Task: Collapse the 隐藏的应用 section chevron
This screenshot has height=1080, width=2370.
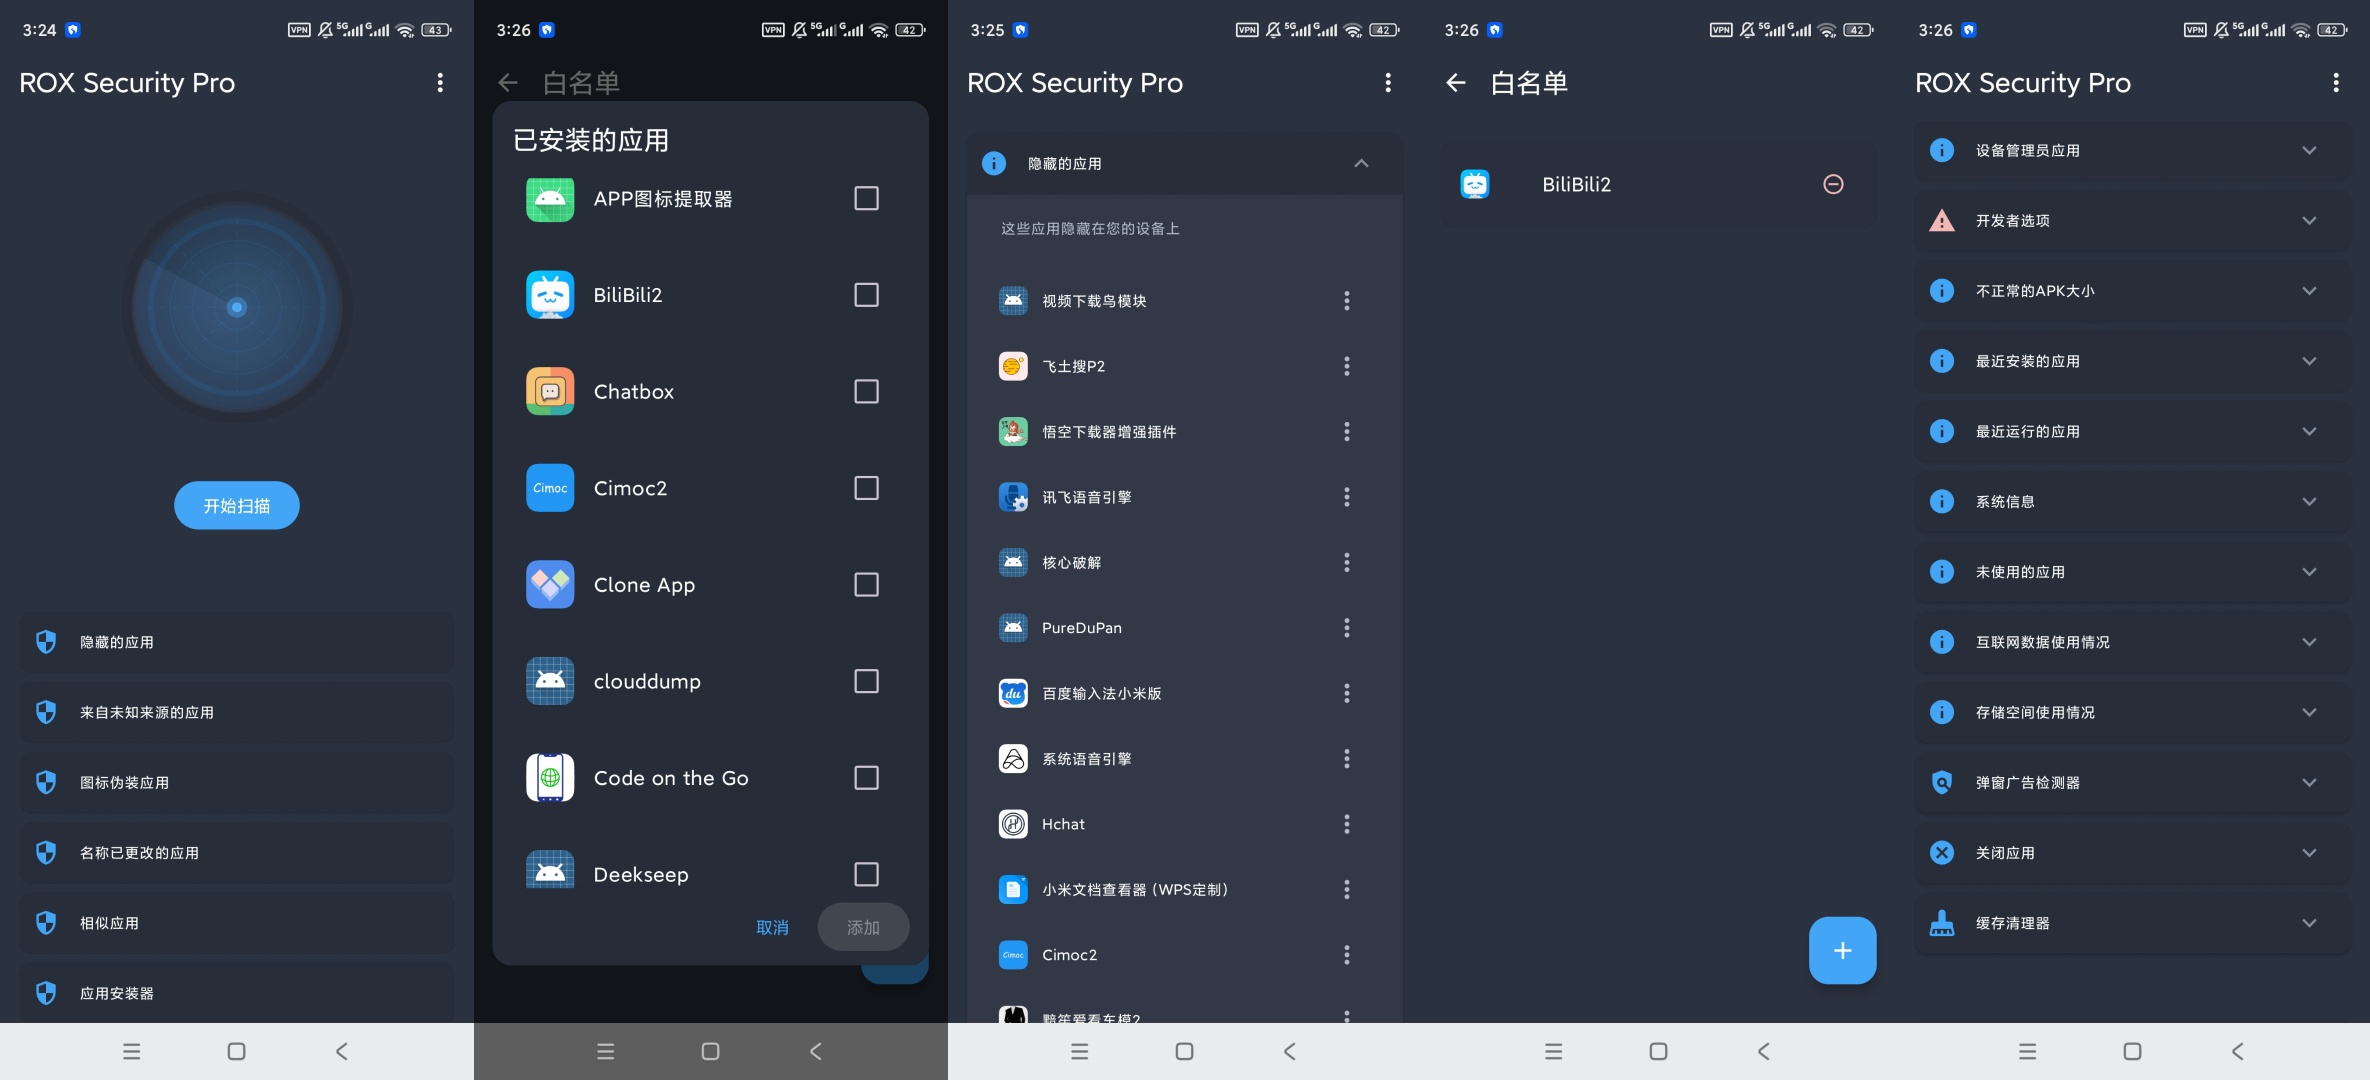Action: click(1361, 163)
